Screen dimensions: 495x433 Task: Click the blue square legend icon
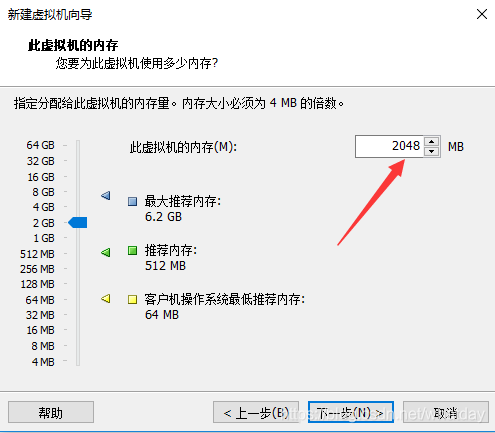click(132, 201)
